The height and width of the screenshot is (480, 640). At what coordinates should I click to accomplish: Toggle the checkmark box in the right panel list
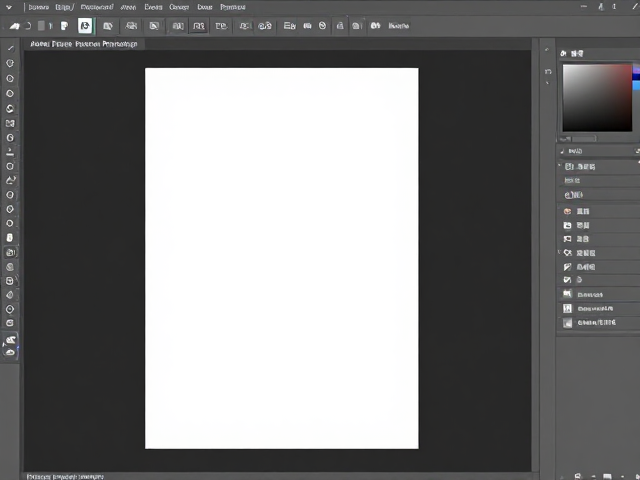(567, 280)
